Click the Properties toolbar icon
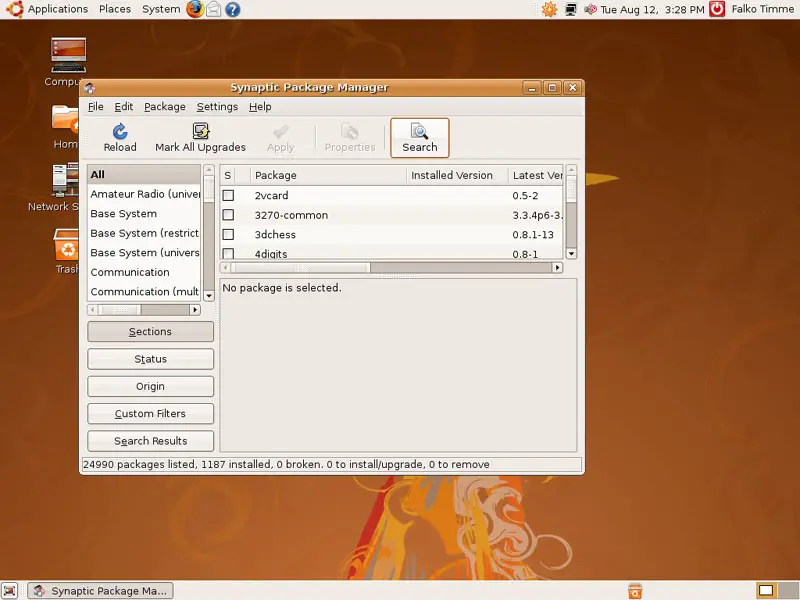The width and height of the screenshot is (800, 600). [x=349, y=132]
